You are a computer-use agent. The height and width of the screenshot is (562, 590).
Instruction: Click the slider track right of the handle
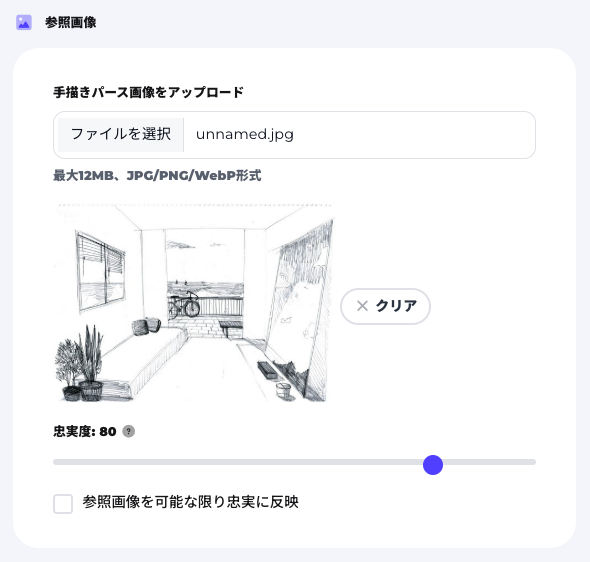pyautogui.click(x=489, y=462)
